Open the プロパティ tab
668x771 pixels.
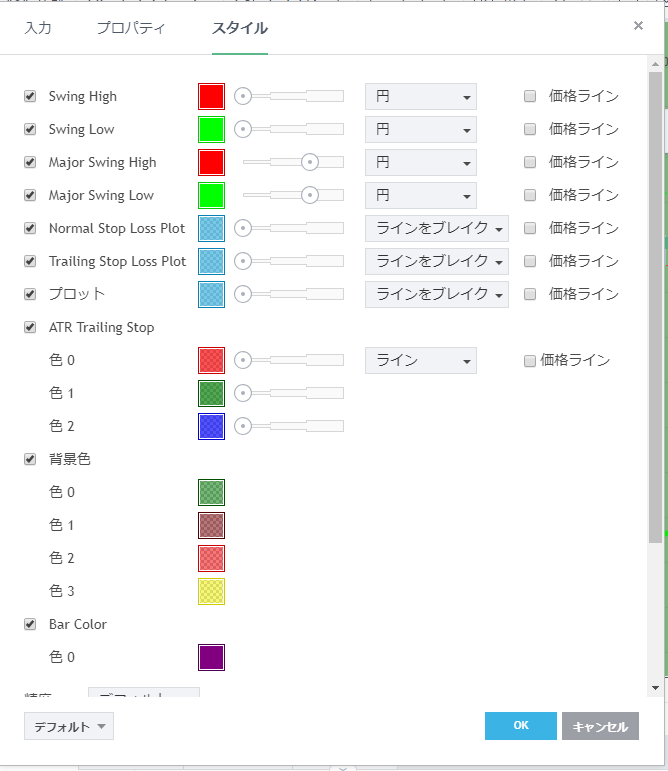point(131,28)
